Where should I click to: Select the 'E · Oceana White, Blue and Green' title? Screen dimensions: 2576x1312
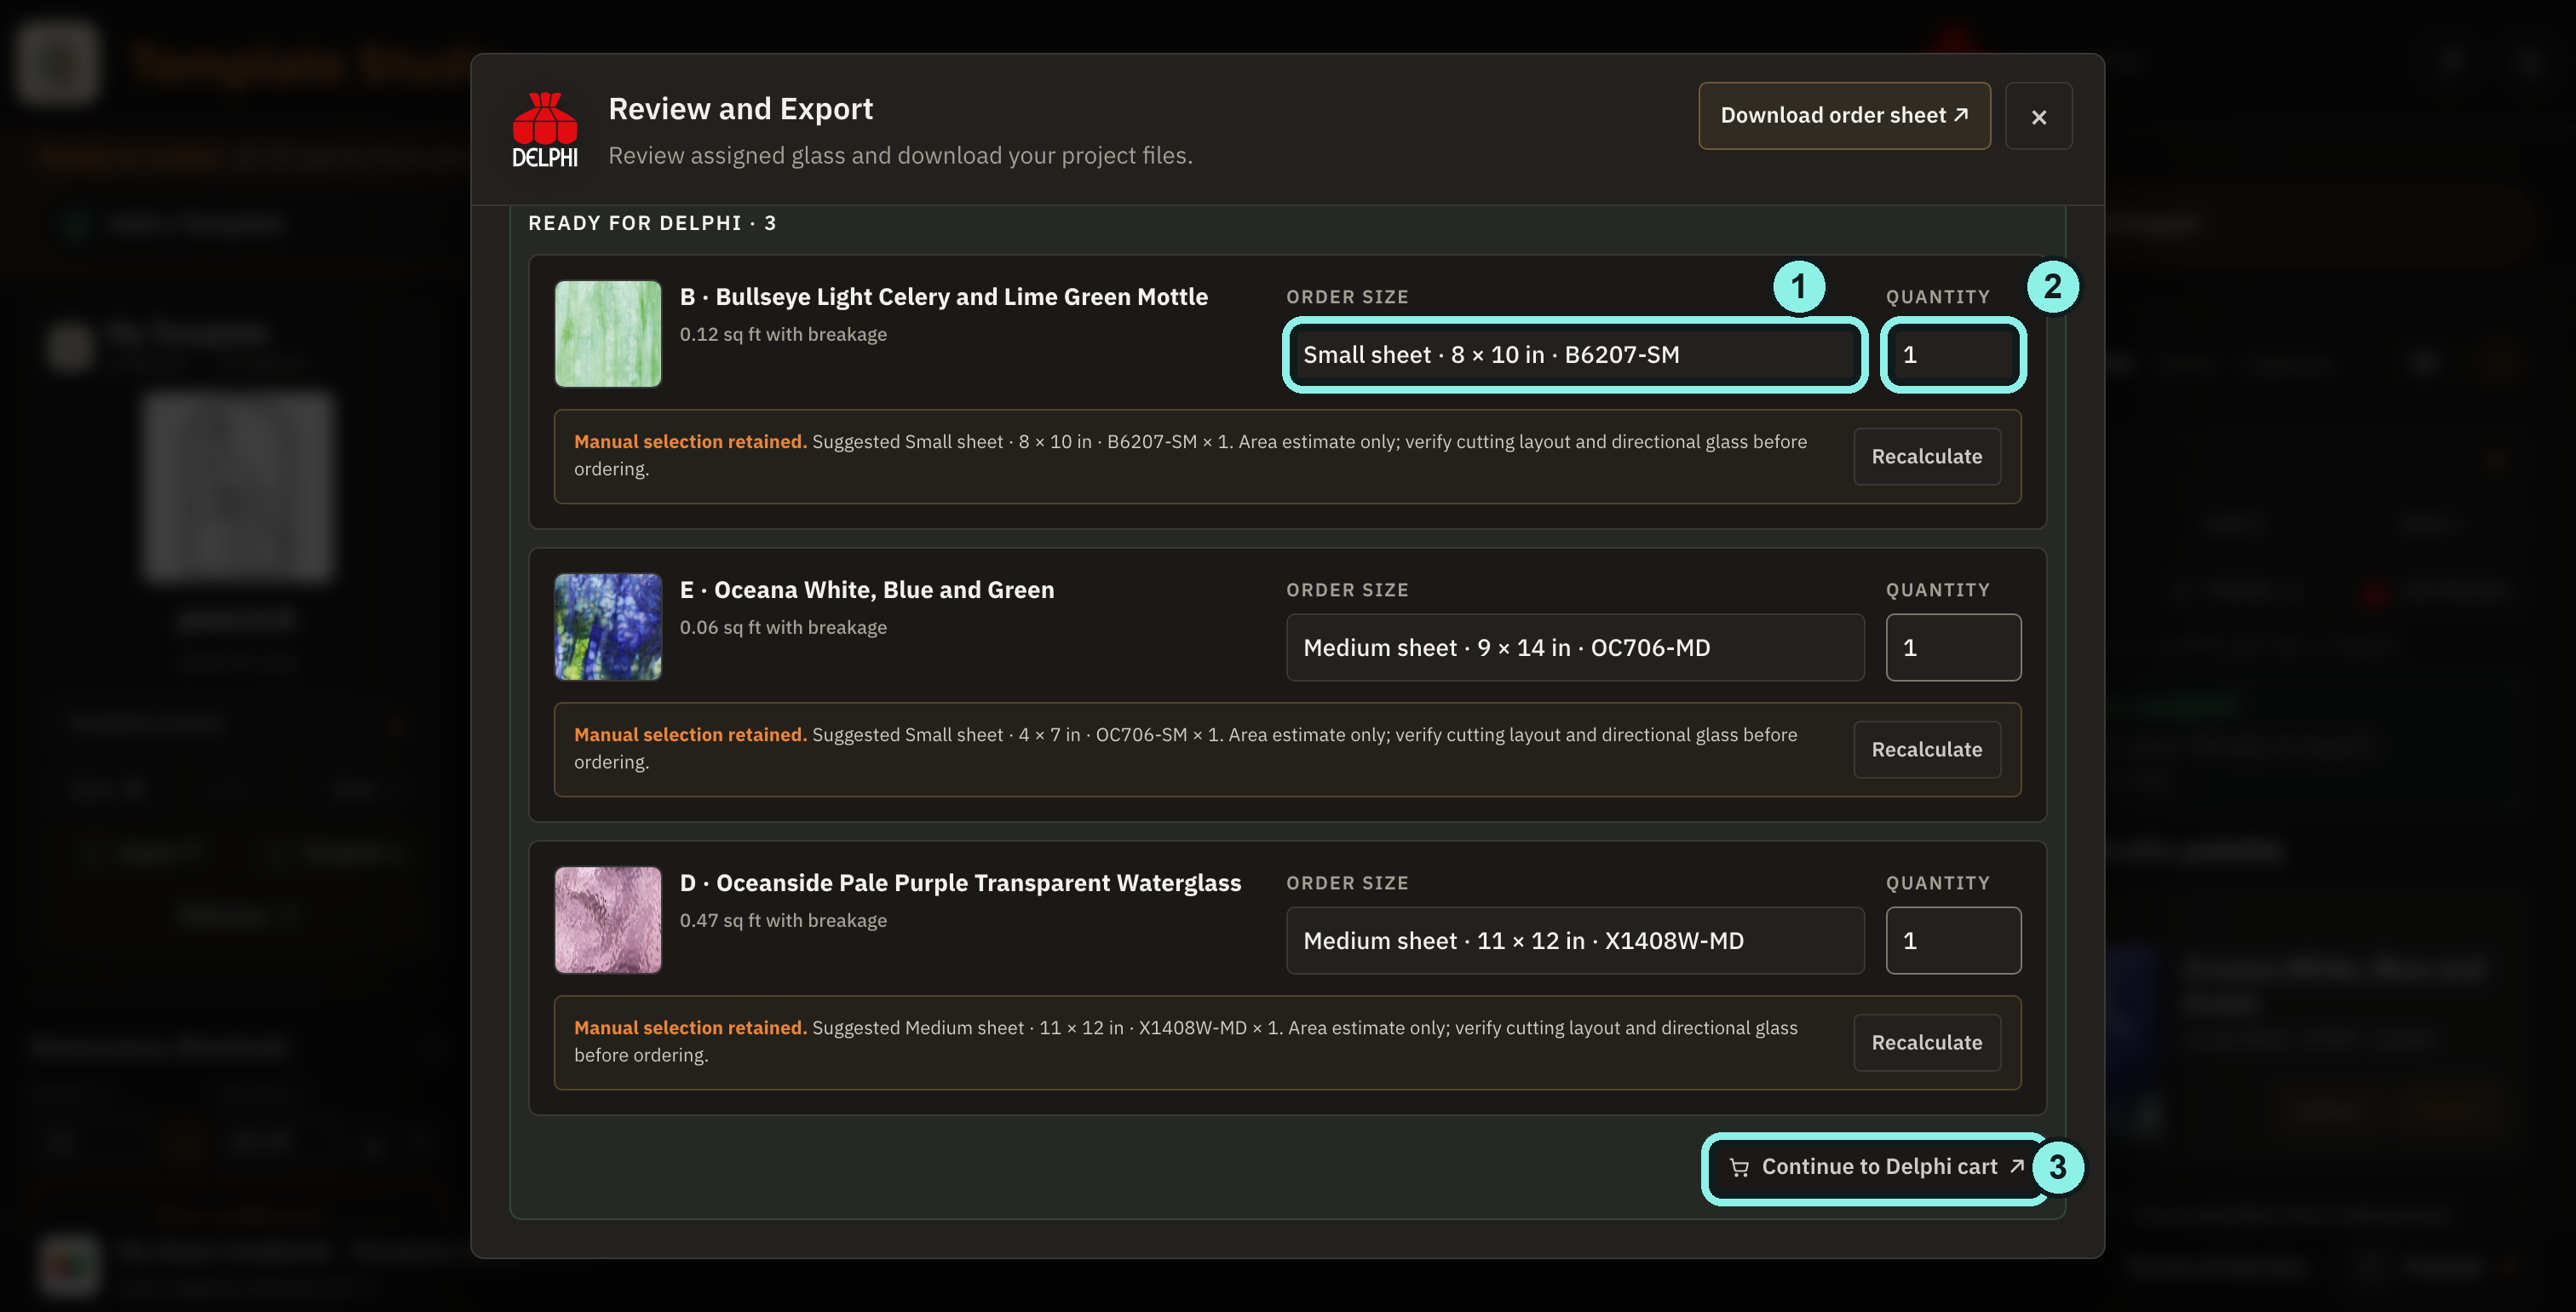[867, 590]
